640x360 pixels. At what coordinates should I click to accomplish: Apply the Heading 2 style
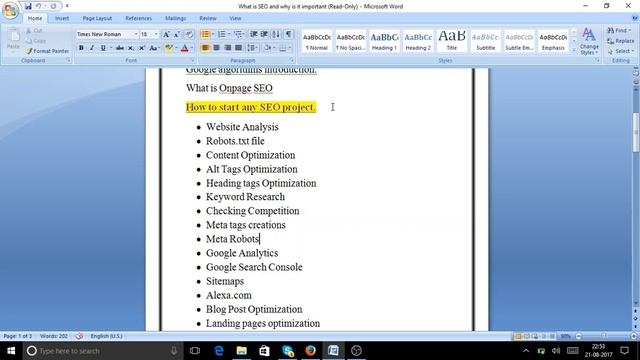(418, 41)
